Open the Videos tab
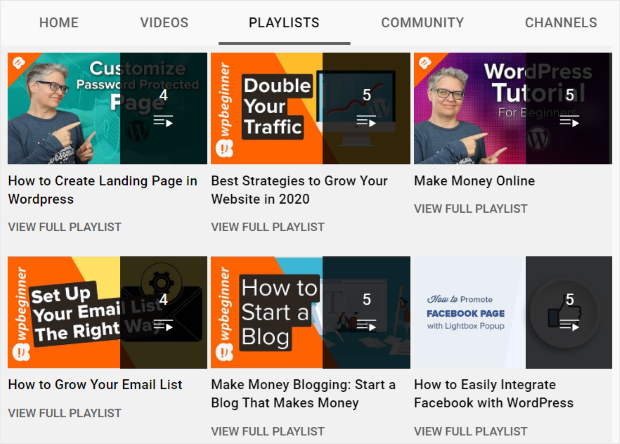This screenshot has width=620, height=444. (164, 23)
